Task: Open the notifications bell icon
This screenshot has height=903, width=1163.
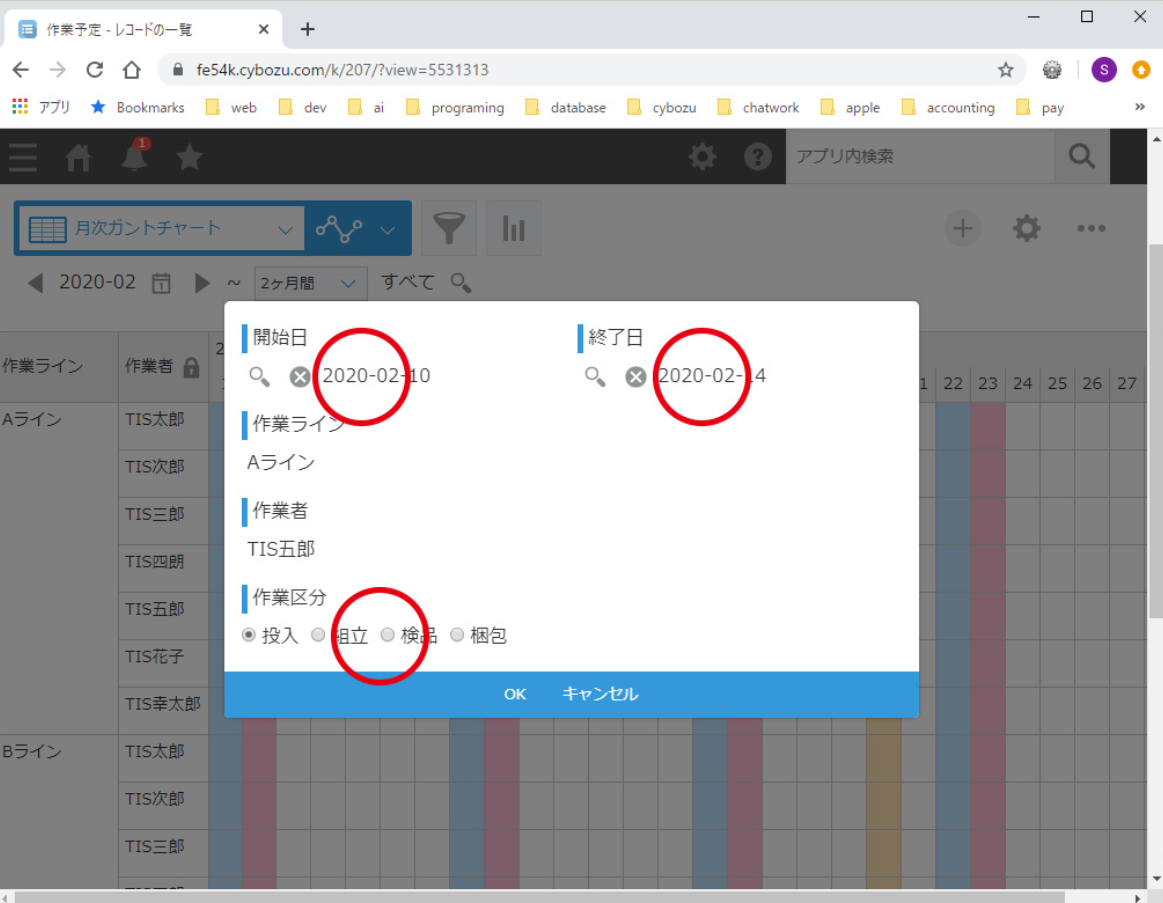Action: pos(134,157)
